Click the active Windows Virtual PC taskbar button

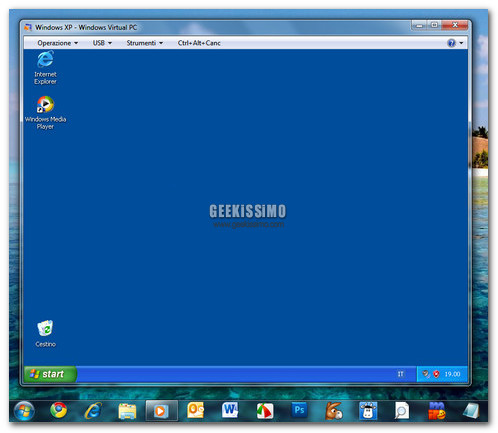coord(162,411)
